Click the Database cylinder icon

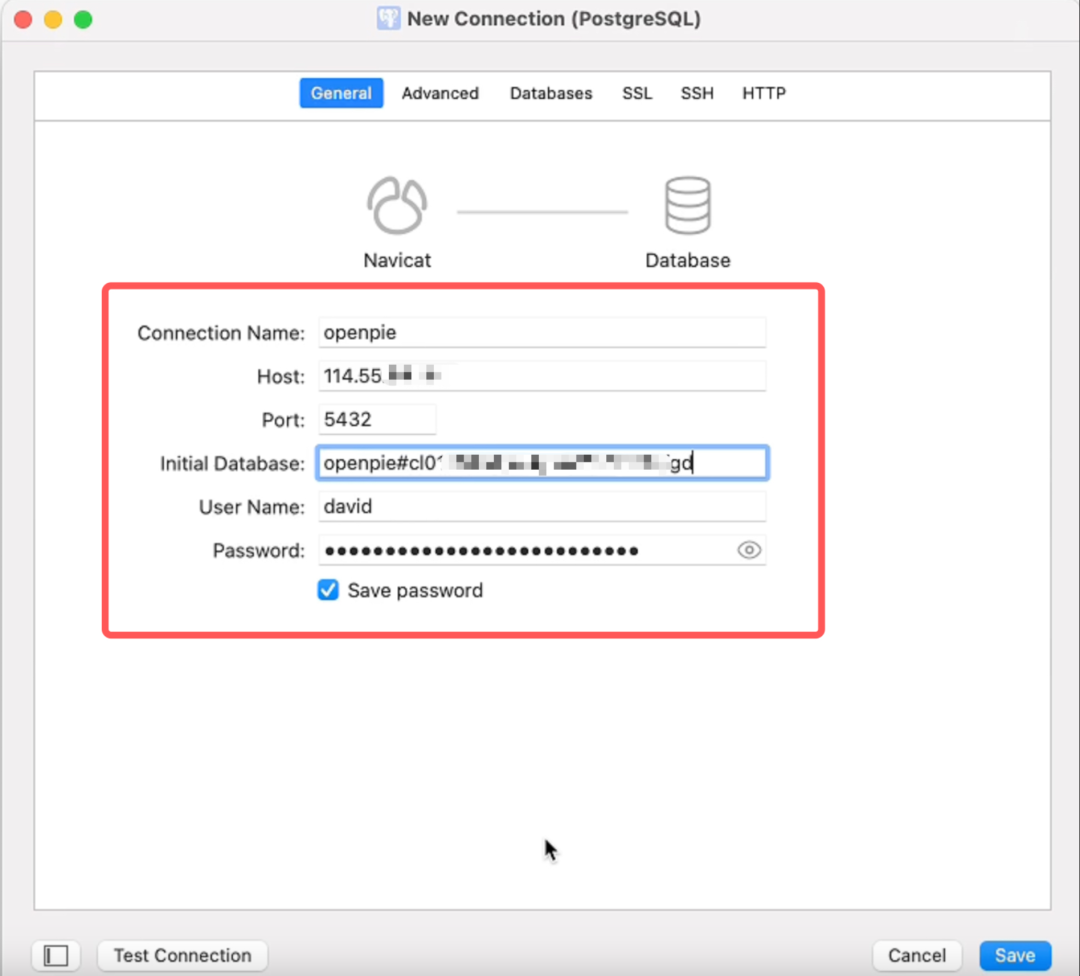click(687, 205)
